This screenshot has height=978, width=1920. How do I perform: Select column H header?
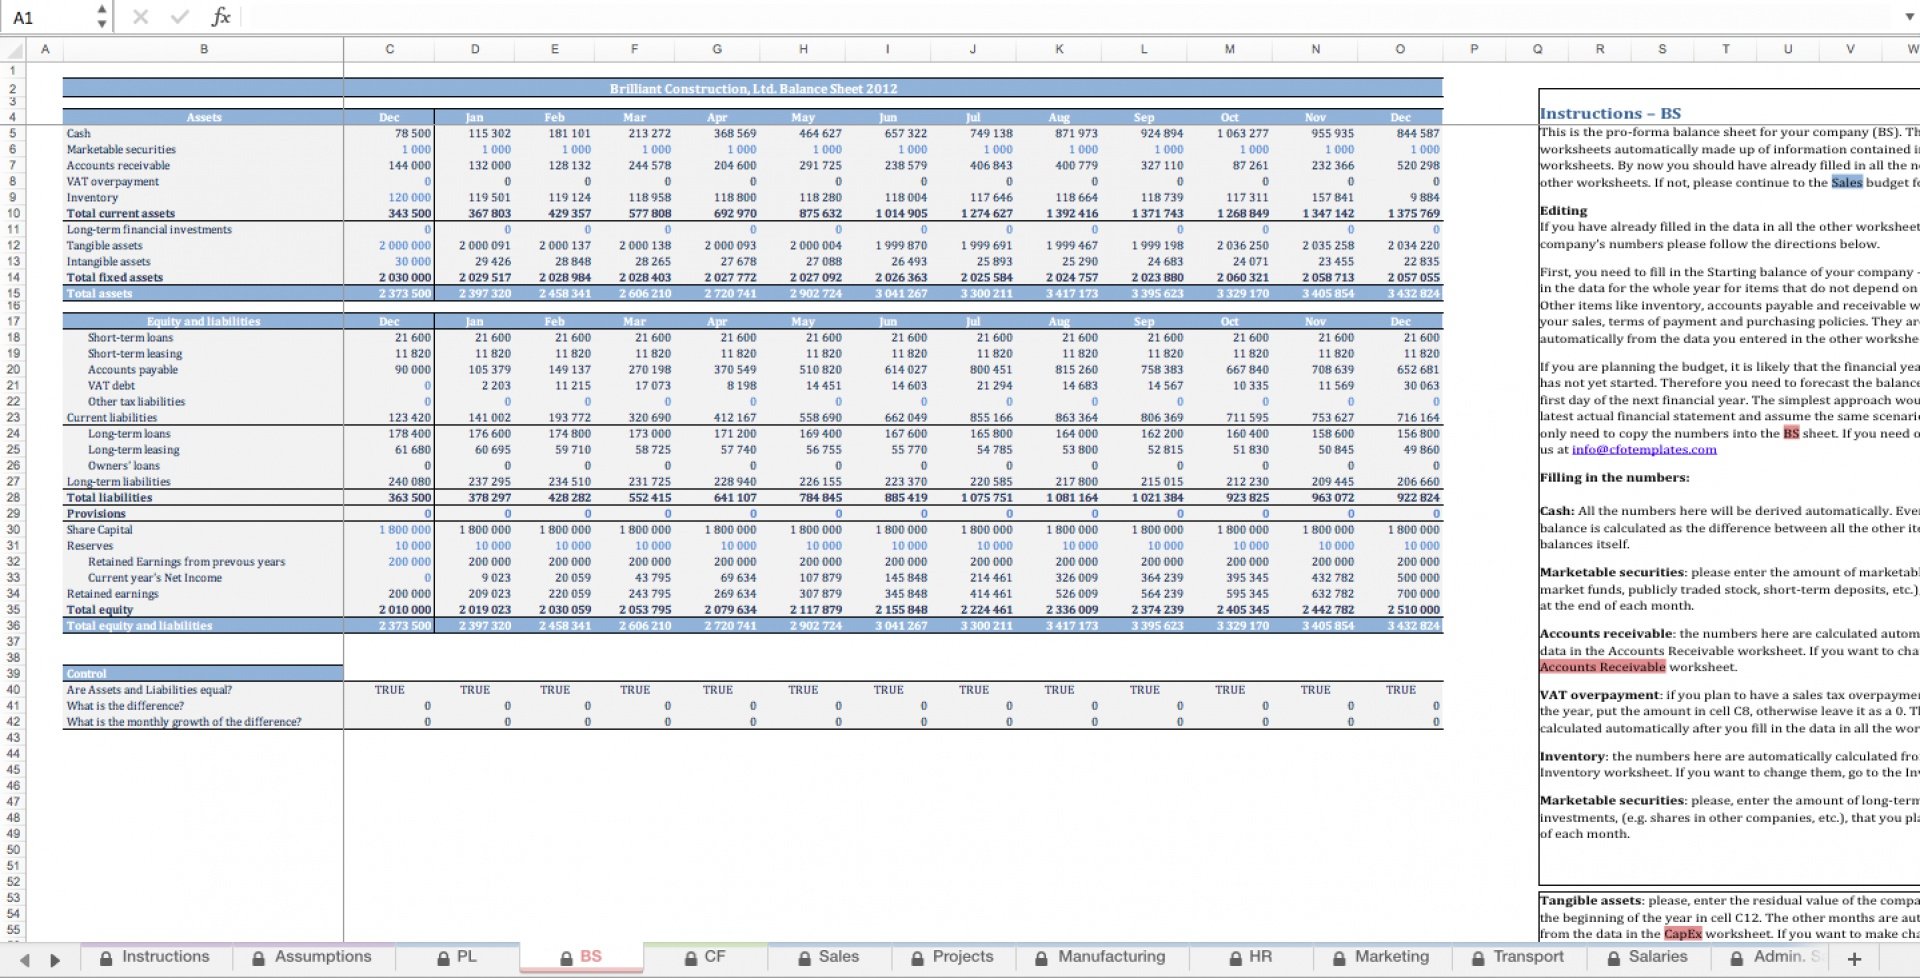click(803, 49)
